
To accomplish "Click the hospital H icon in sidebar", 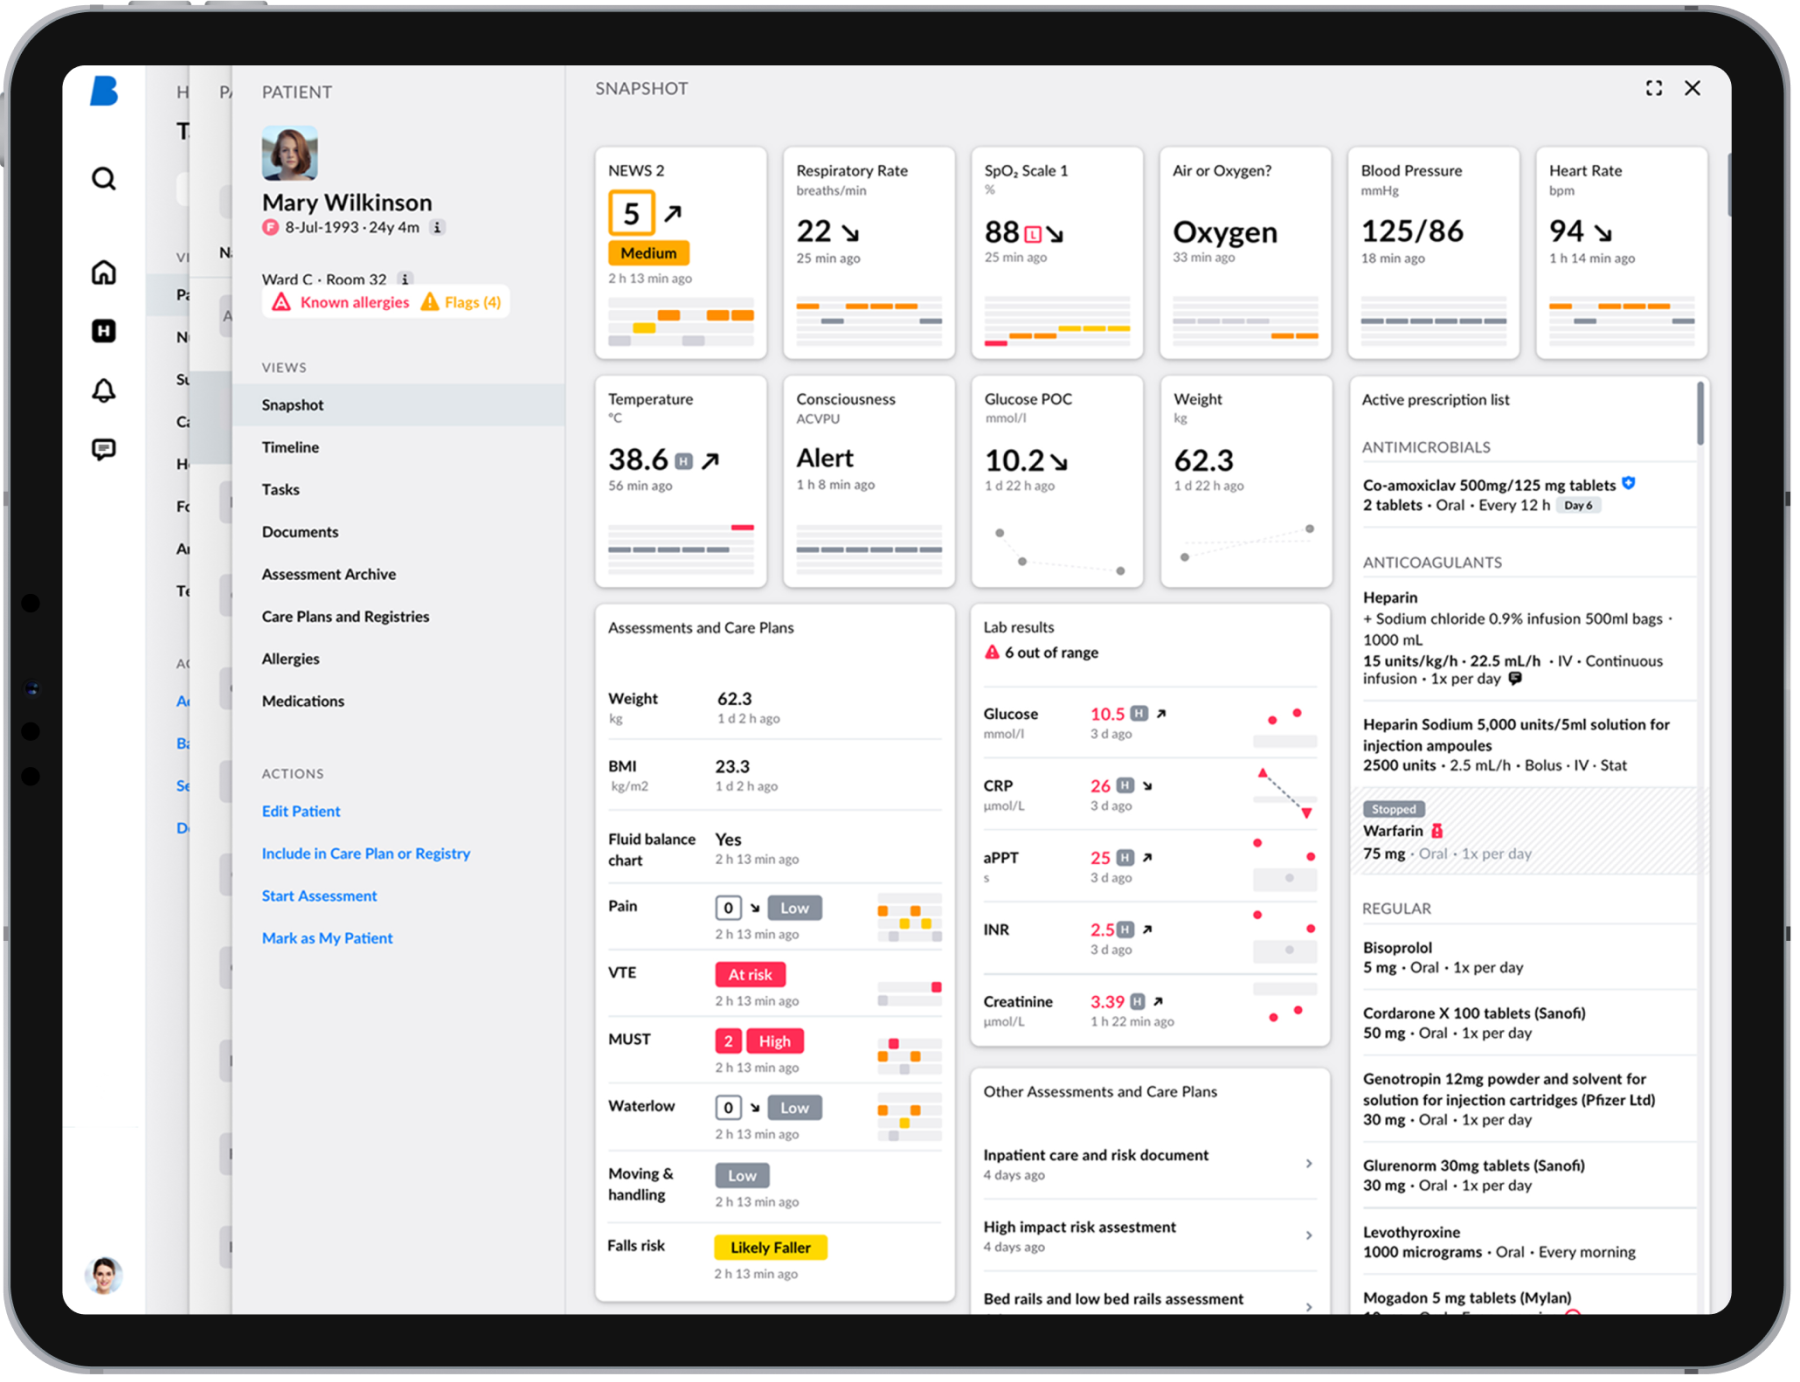I will click(104, 331).
